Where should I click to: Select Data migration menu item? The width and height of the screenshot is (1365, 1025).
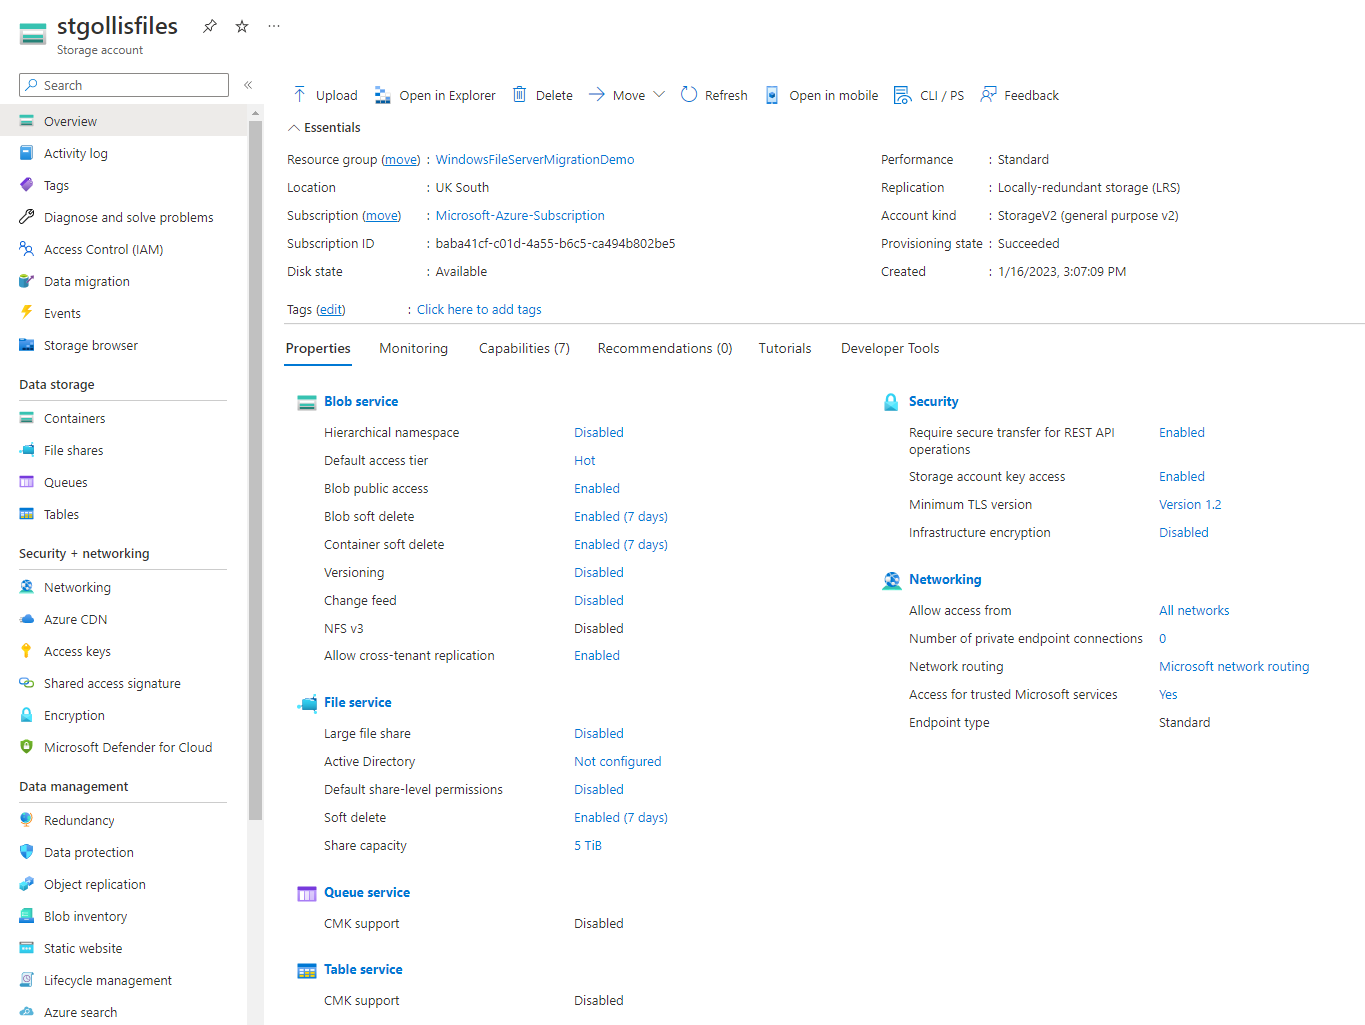click(x=87, y=281)
